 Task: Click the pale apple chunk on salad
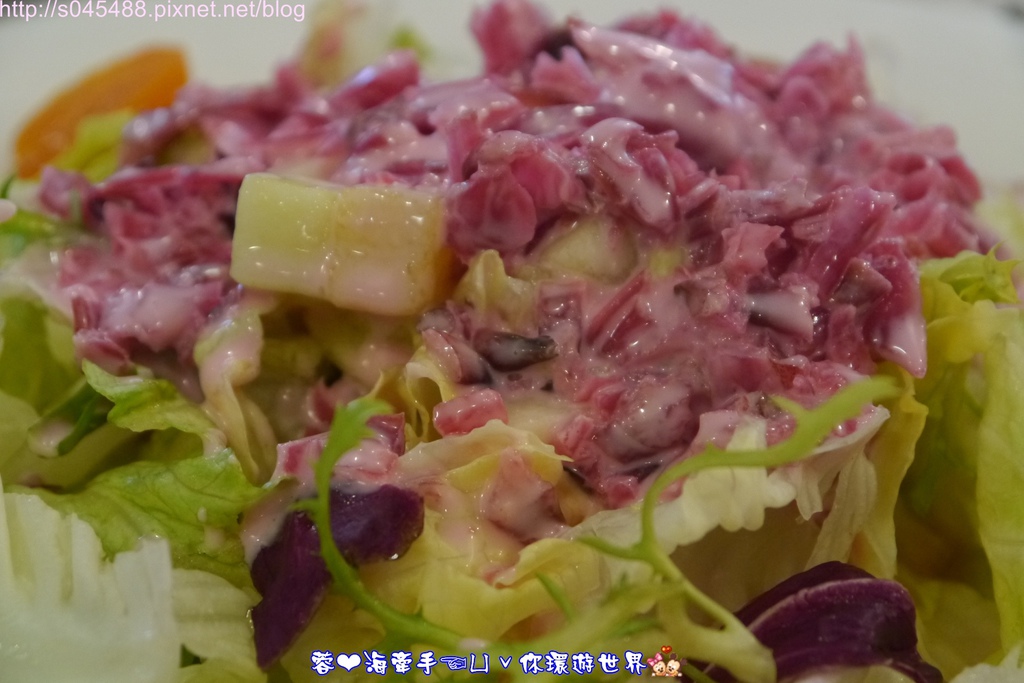click(x=338, y=241)
